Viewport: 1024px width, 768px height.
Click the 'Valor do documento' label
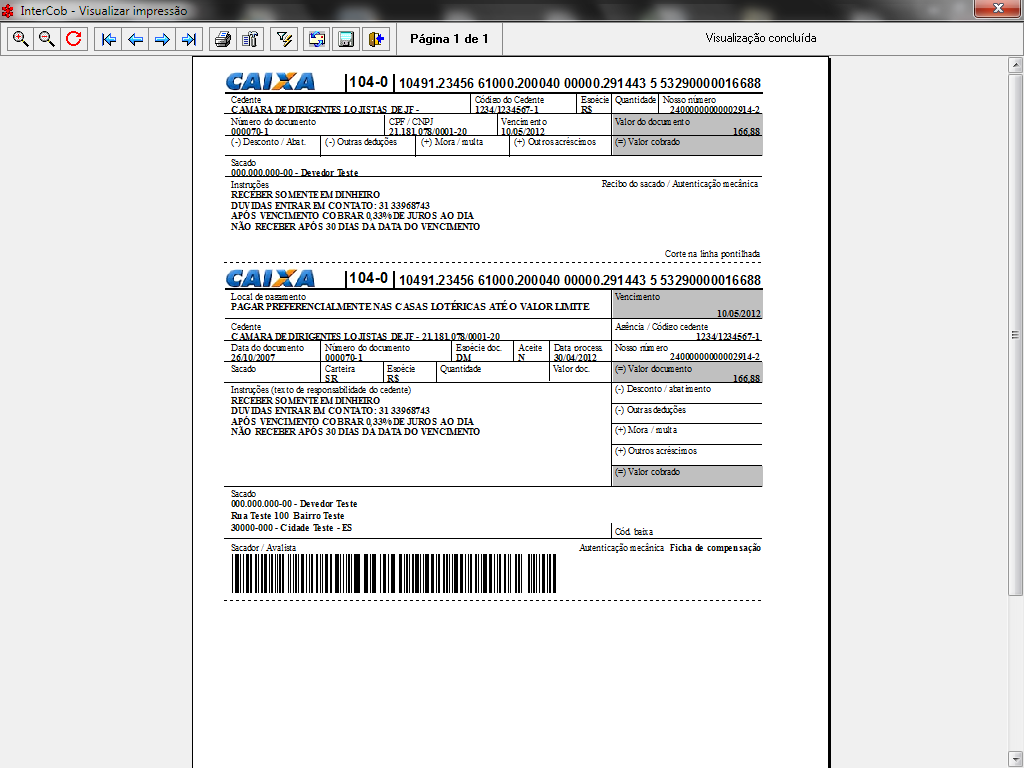click(x=652, y=121)
